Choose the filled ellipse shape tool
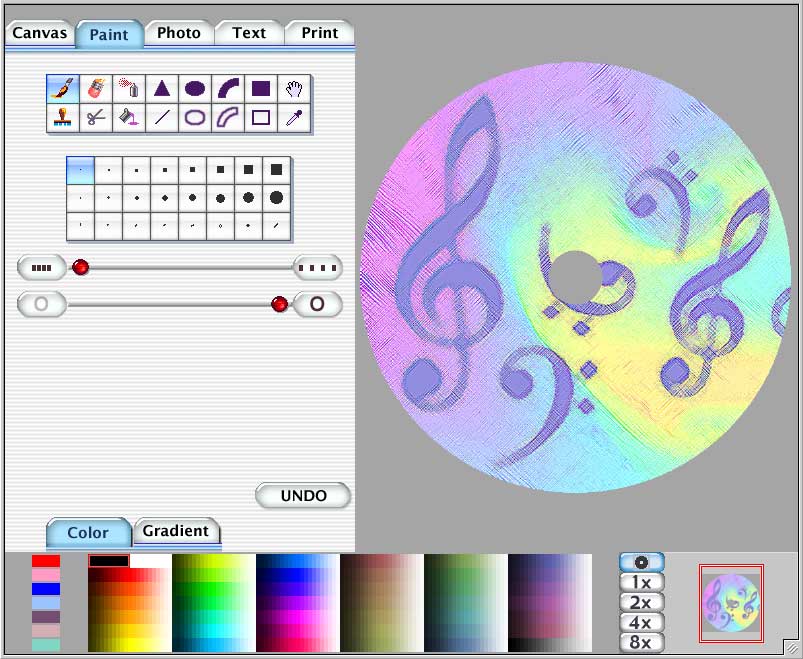Screen dimensions: 803x659 195,89
